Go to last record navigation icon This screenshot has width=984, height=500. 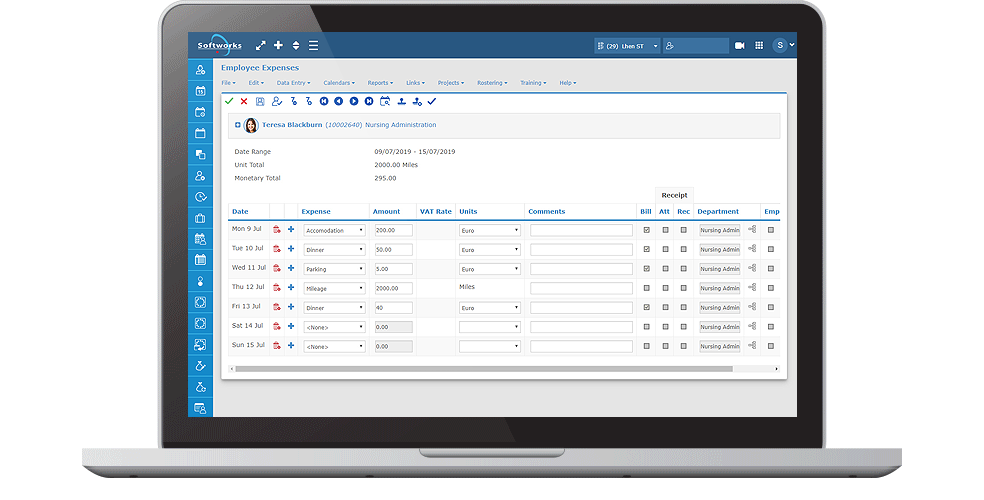coord(369,101)
